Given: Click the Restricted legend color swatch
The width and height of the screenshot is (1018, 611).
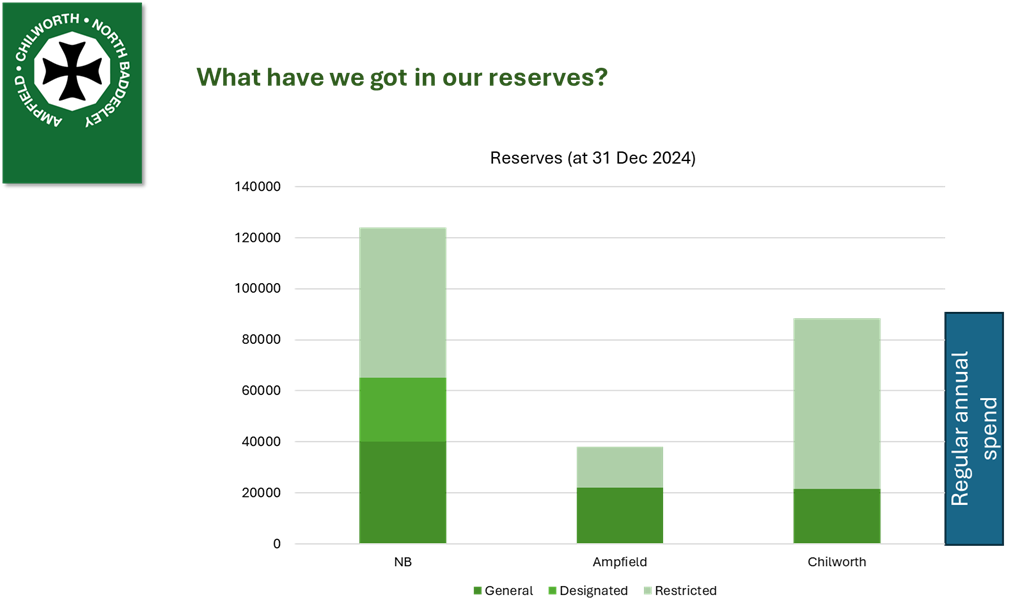Looking at the screenshot, I should pyautogui.click(x=645, y=591).
